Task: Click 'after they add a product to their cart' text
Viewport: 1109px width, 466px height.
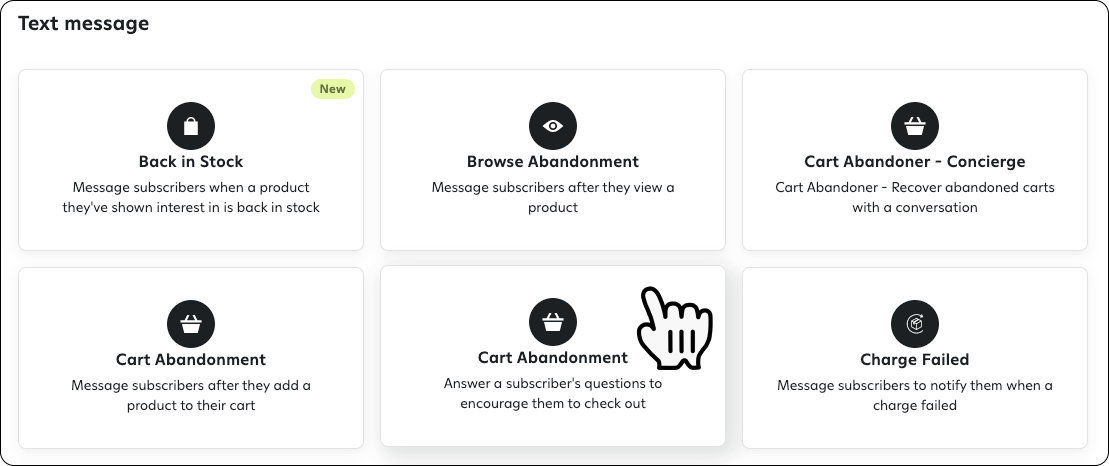Action: [x=191, y=395]
